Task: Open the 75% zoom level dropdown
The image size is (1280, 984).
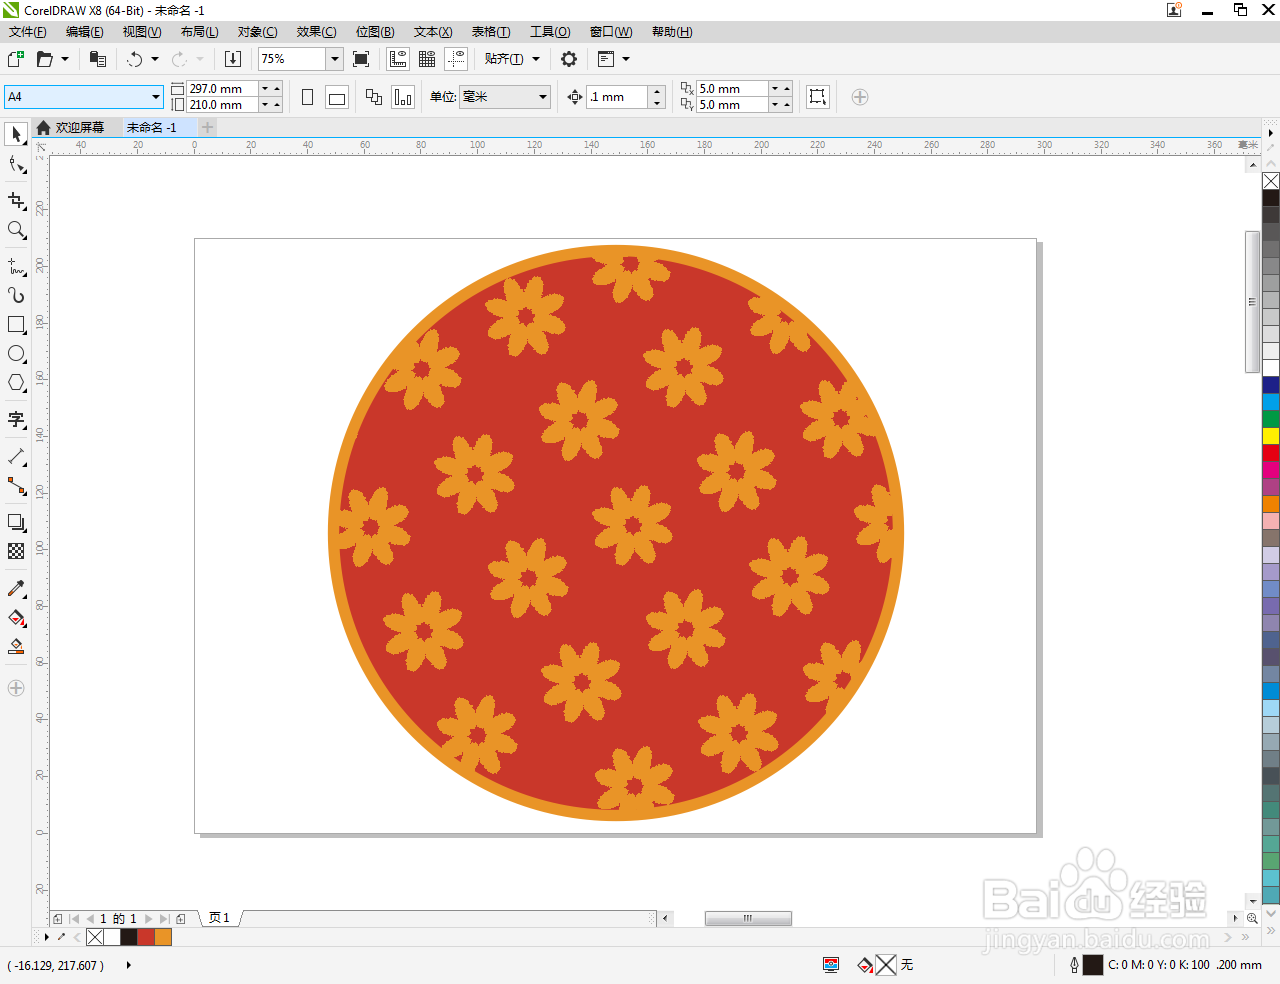Action: [335, 59]
